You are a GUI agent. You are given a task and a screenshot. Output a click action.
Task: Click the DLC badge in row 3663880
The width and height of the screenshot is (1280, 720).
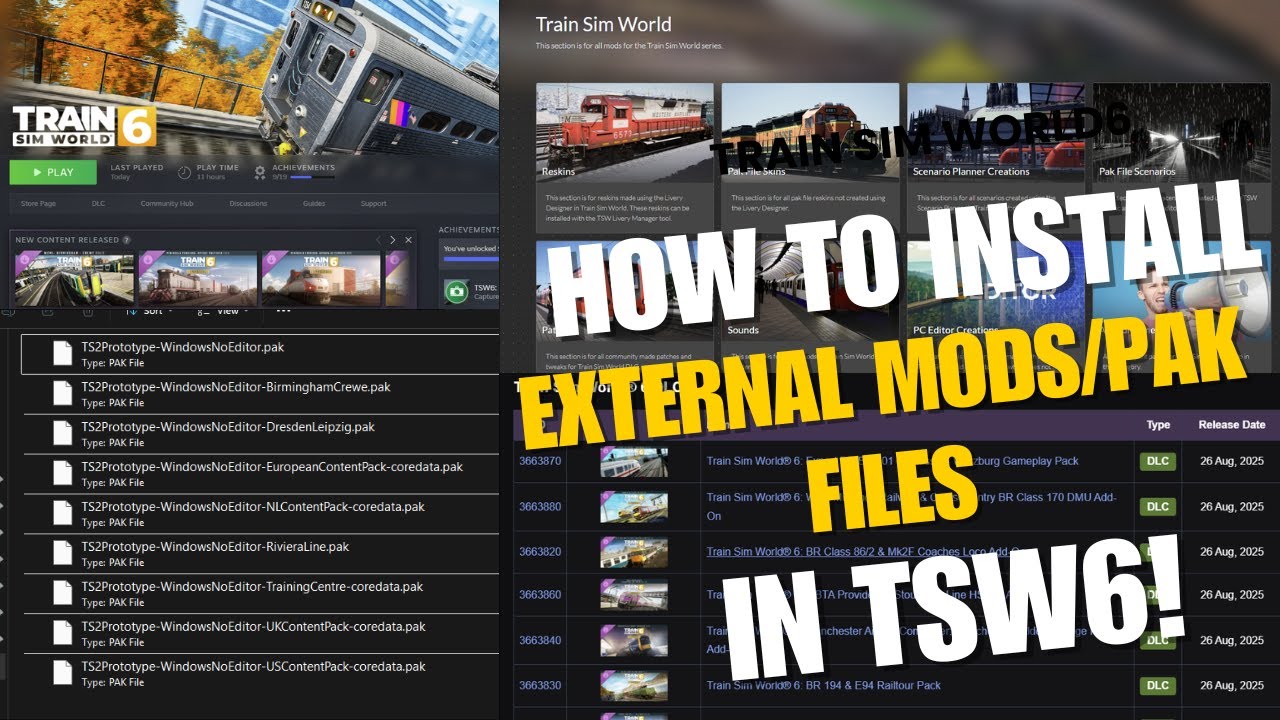click(1157, 506)
